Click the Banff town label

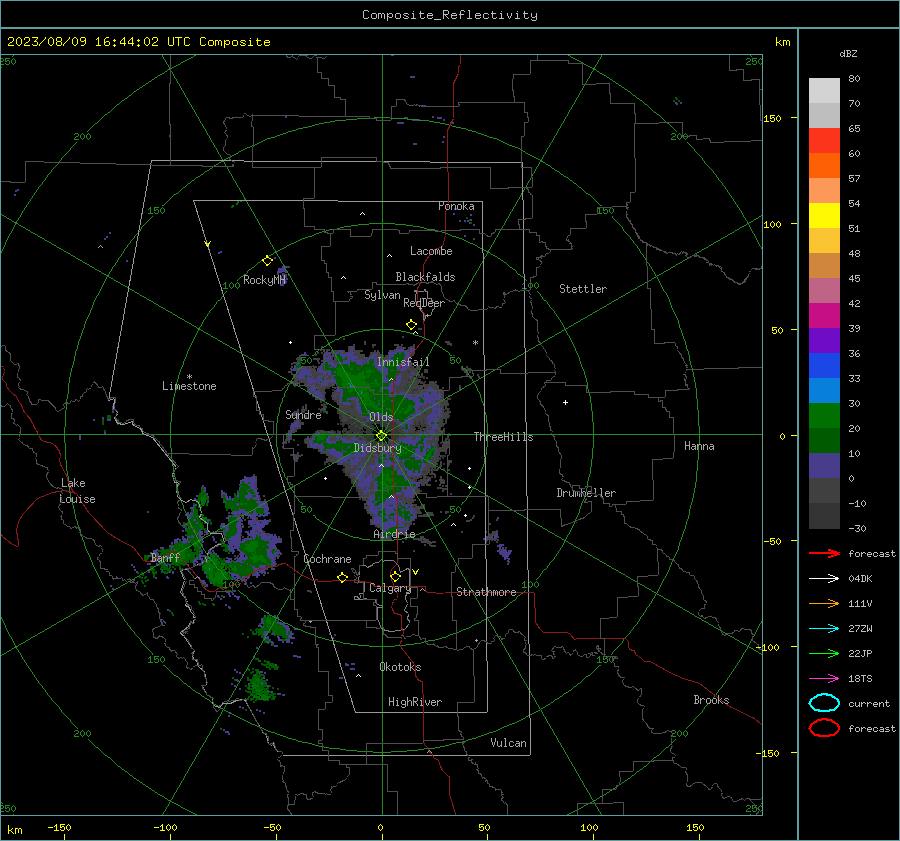(x=165, y=558)
